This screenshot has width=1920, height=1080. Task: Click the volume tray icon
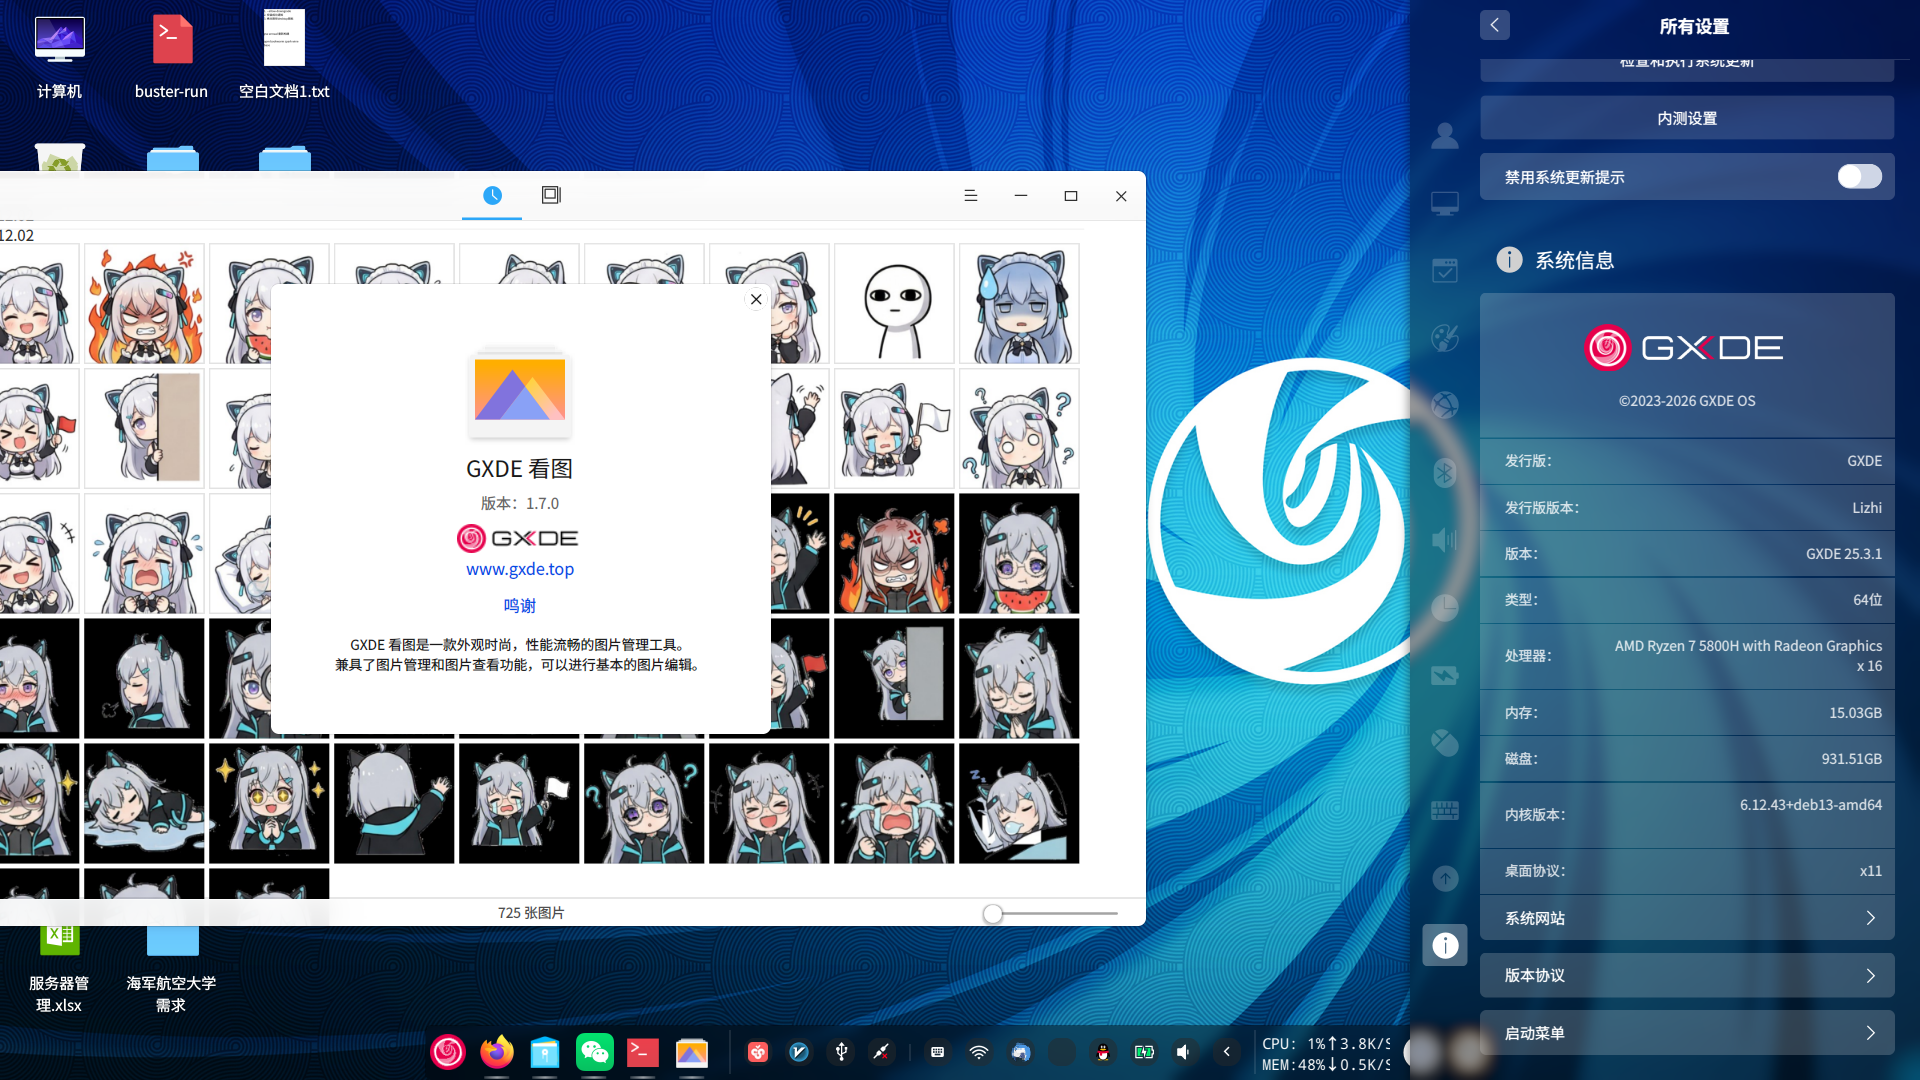1183,1052
